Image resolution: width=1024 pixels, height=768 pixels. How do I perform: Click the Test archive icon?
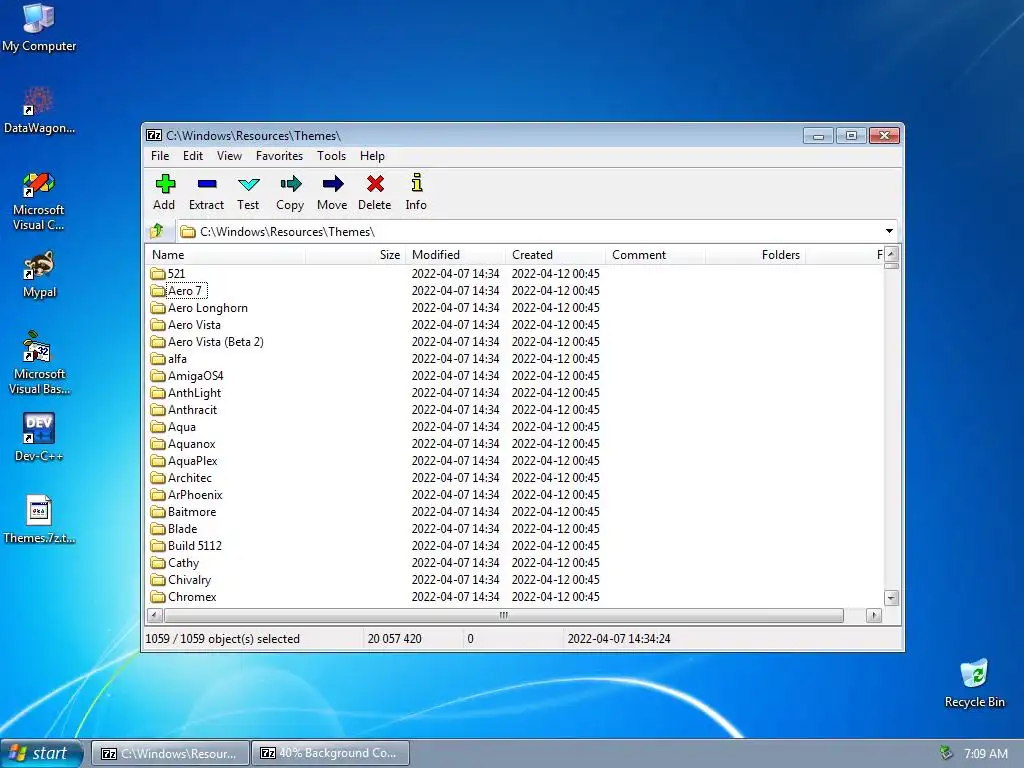tap(248, 184)
